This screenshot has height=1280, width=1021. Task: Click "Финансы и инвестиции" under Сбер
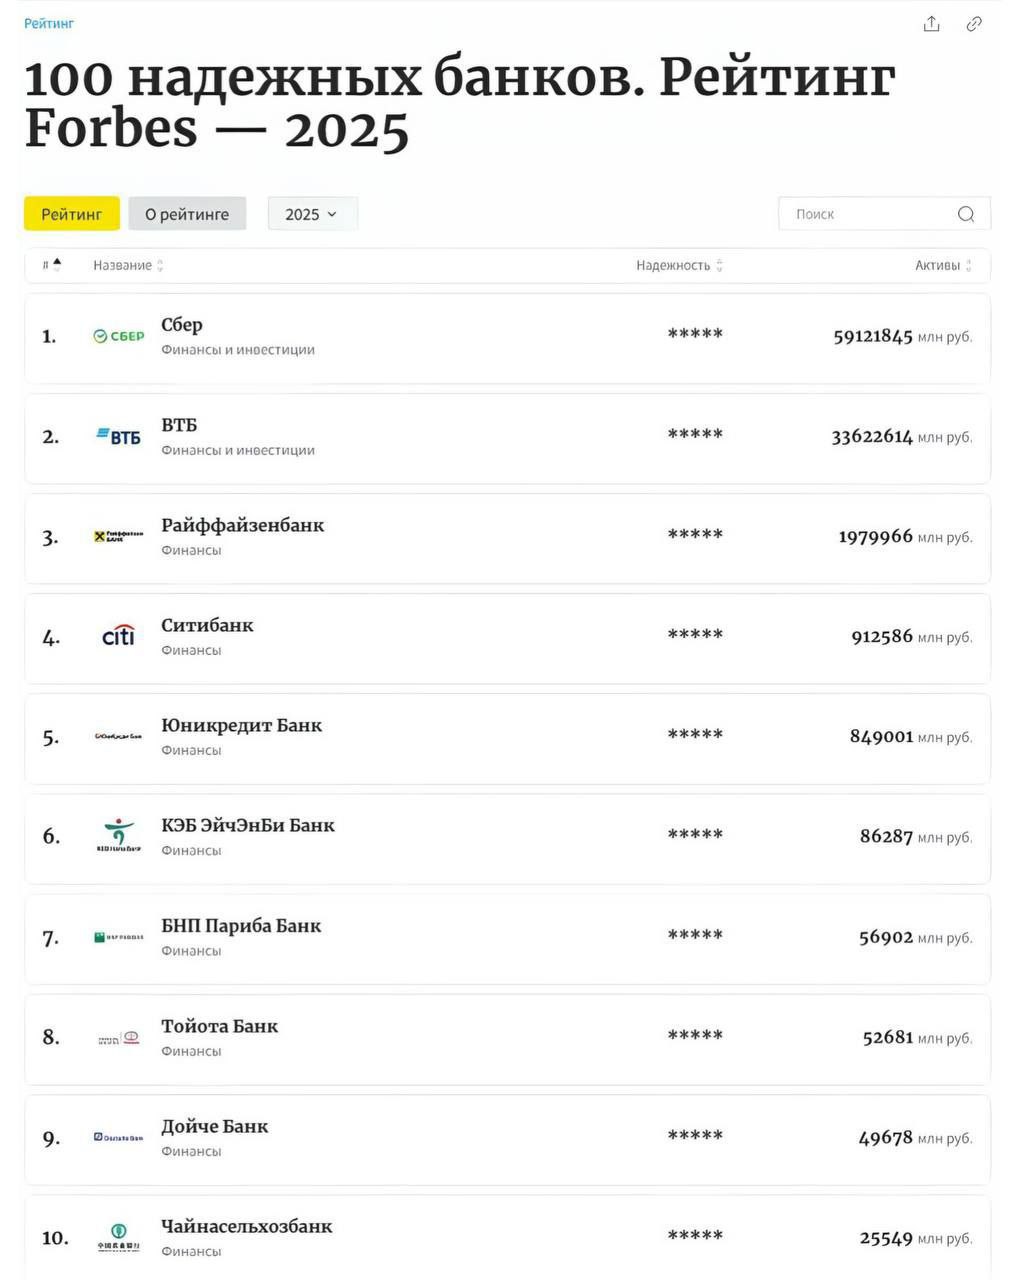238,350
